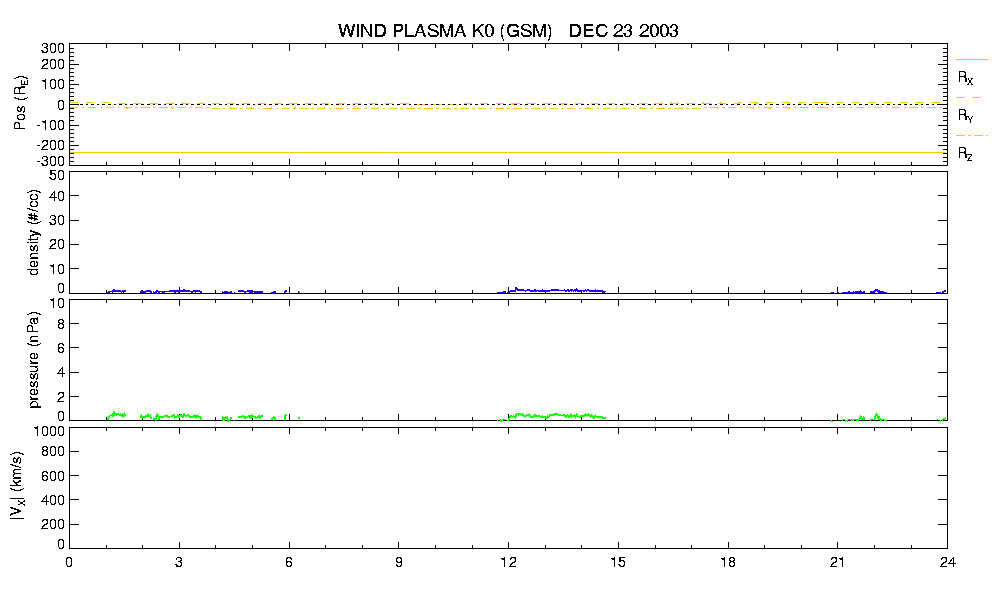Click hour 9 on the time axis
Screen dimensions: 993x600
point(398,562)
